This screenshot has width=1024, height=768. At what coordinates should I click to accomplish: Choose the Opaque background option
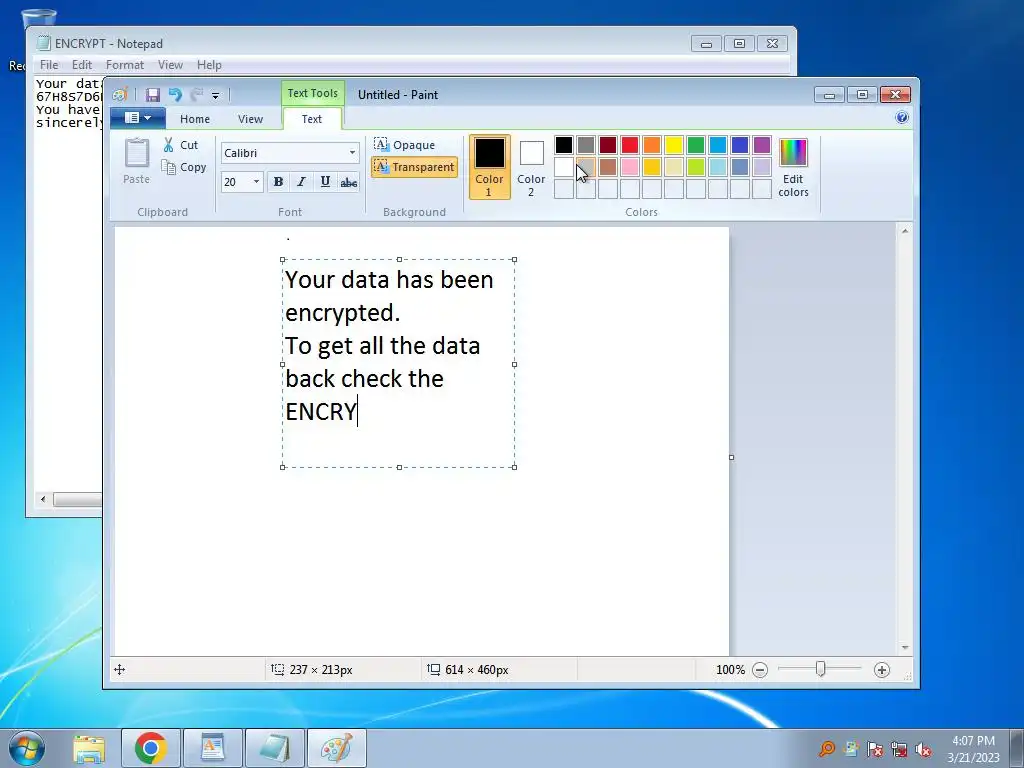pyautogui.click(x=405, y=144)
